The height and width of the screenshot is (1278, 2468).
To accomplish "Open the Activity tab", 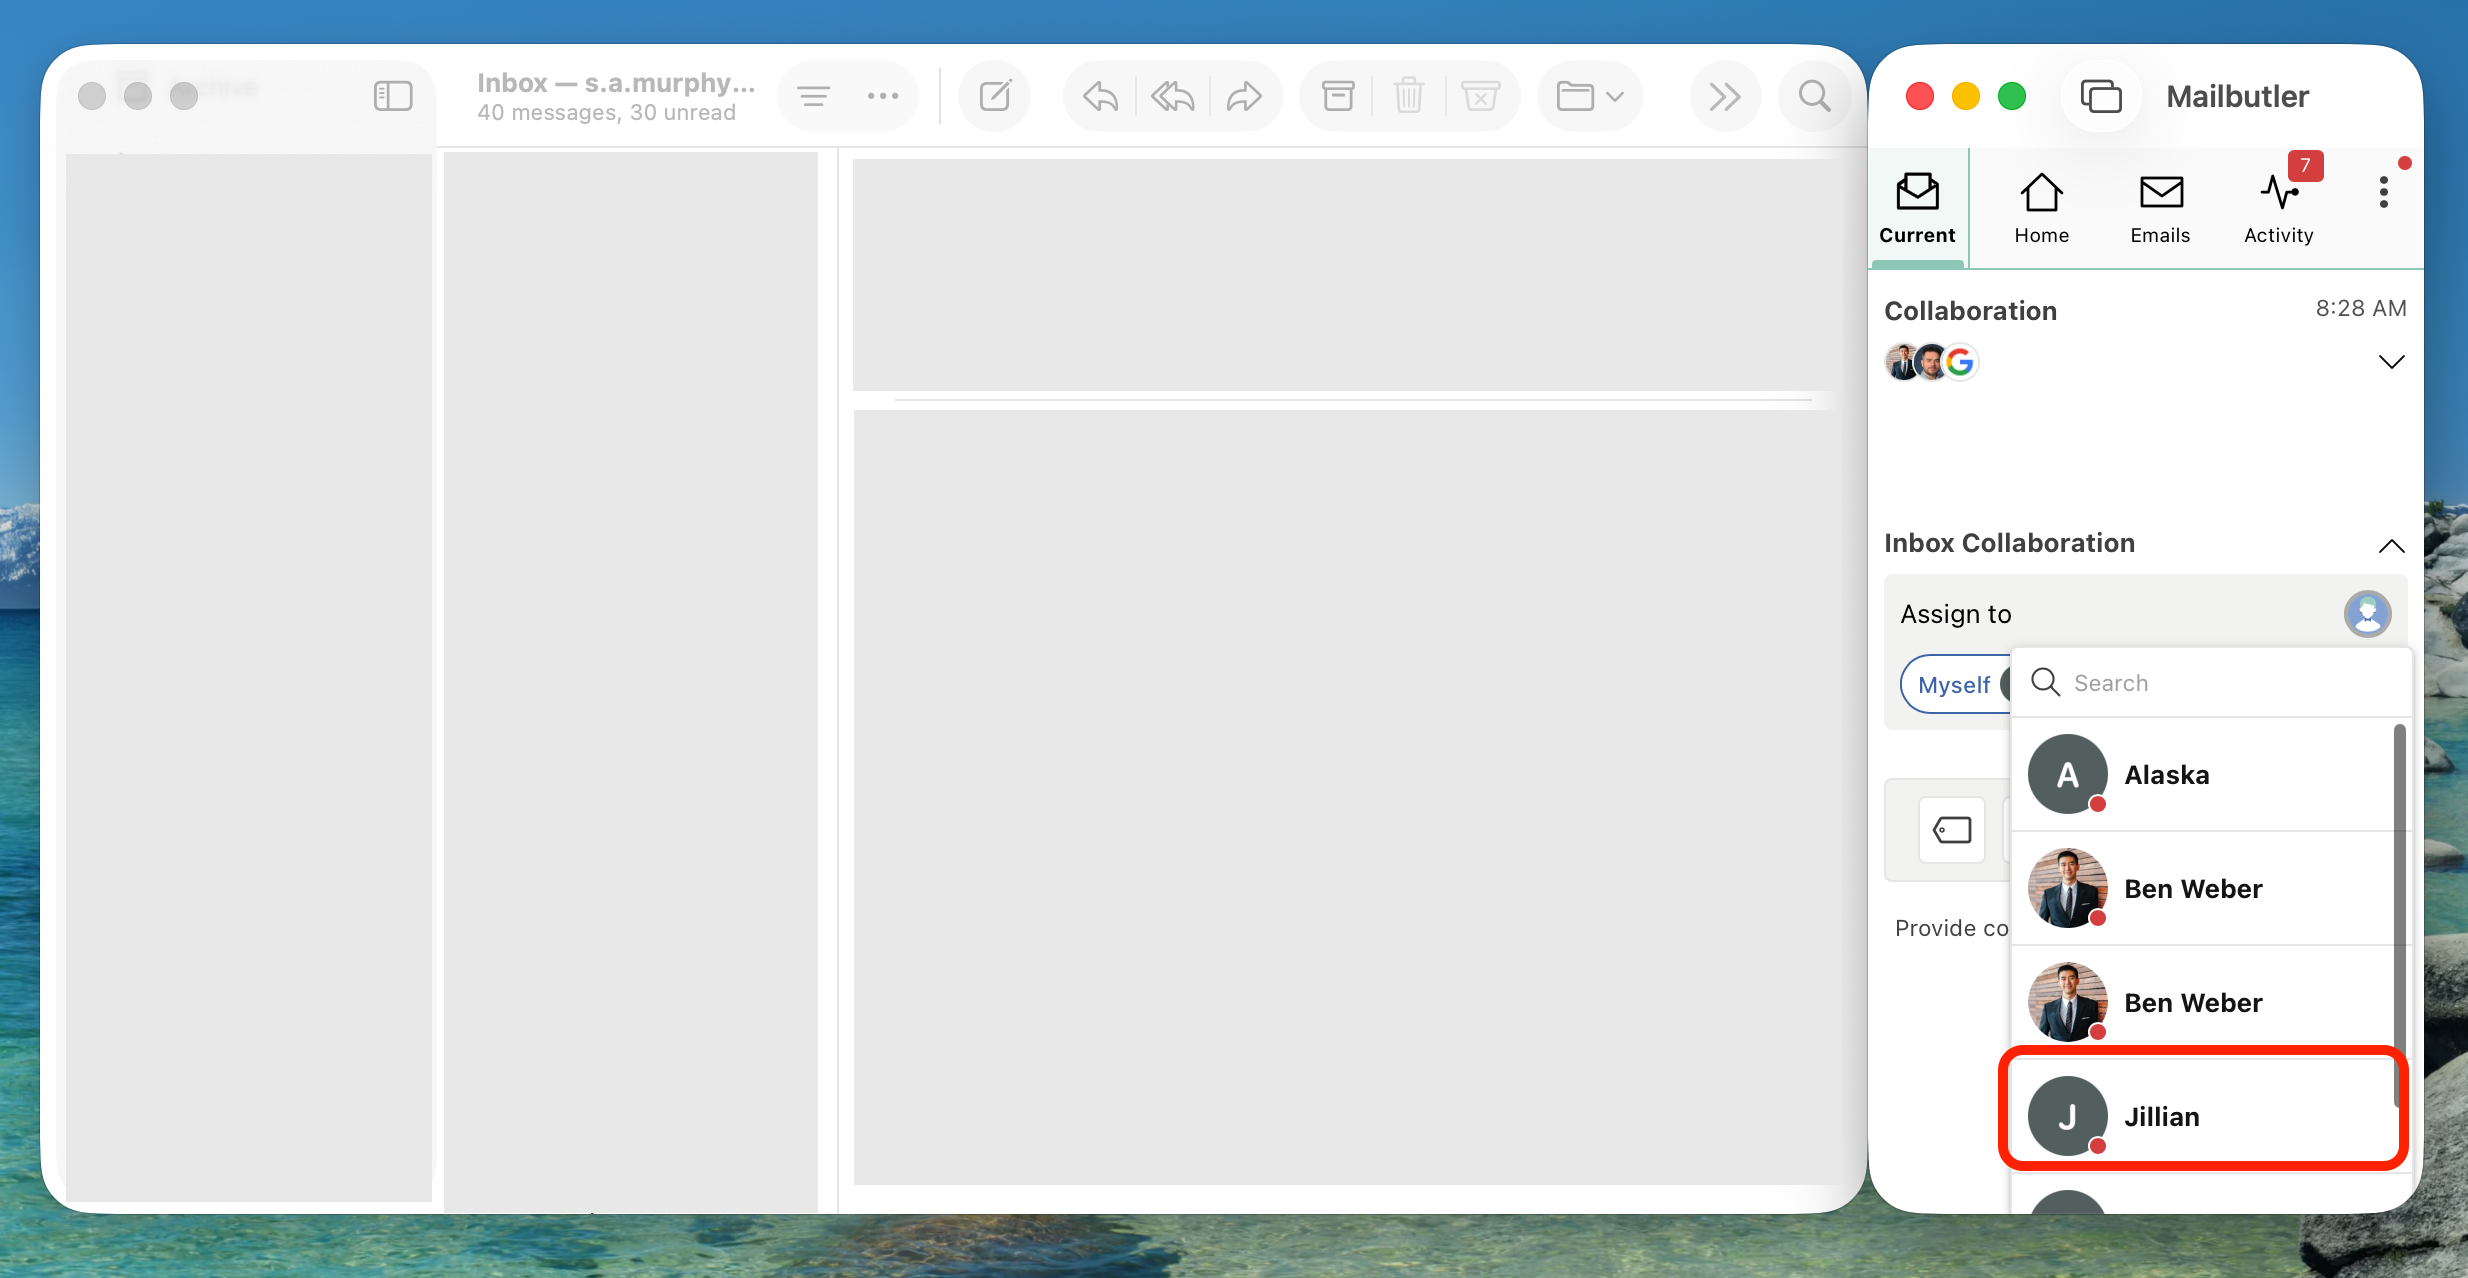I will tap(2279, 208).
